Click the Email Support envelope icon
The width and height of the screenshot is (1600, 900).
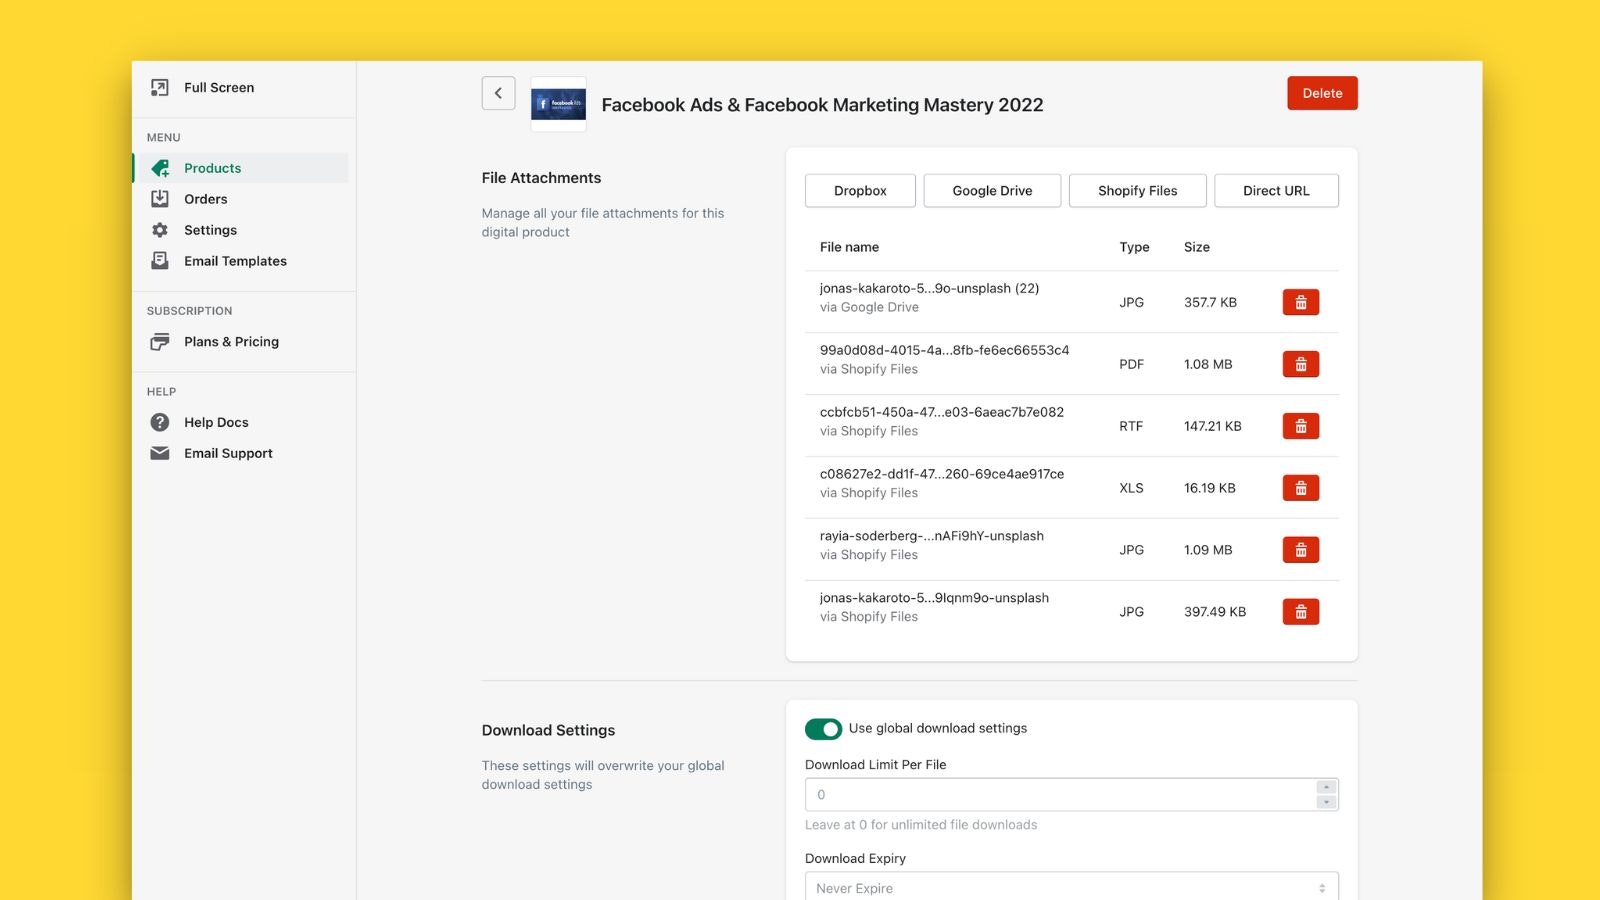(160, 453)
